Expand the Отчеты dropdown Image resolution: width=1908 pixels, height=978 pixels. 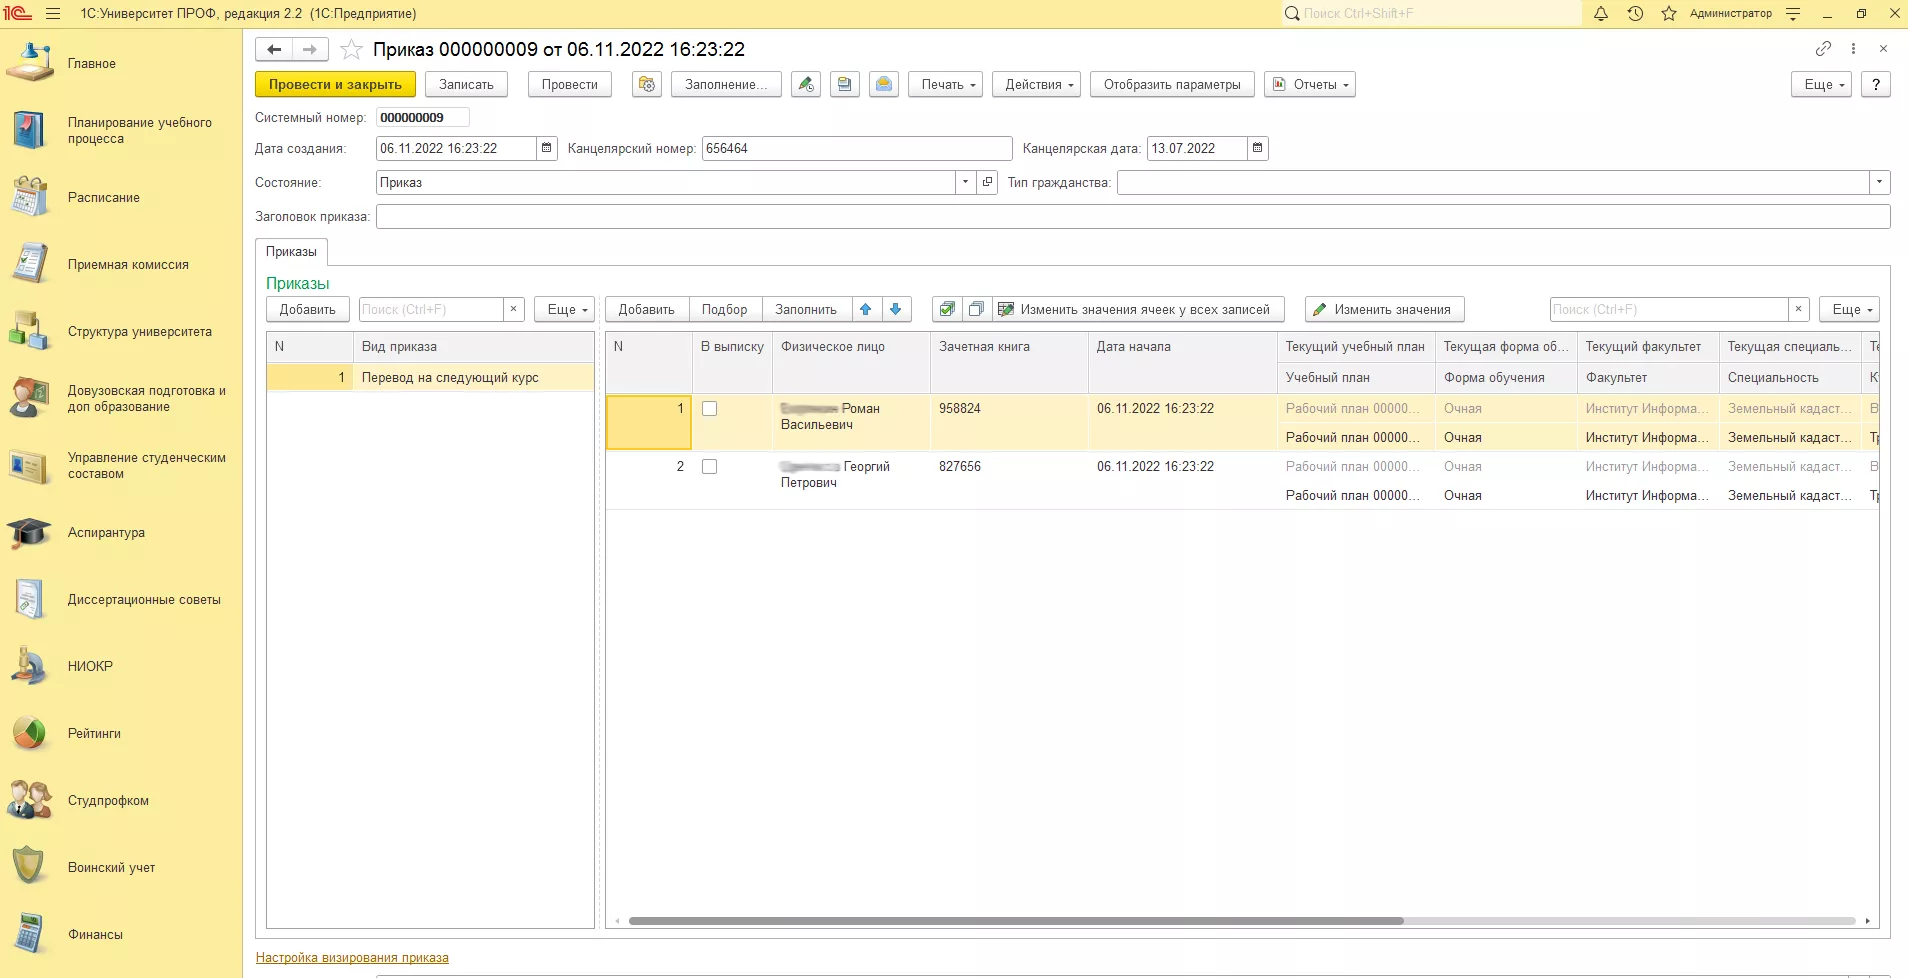pyautogui.click(x=1310, y=85)
